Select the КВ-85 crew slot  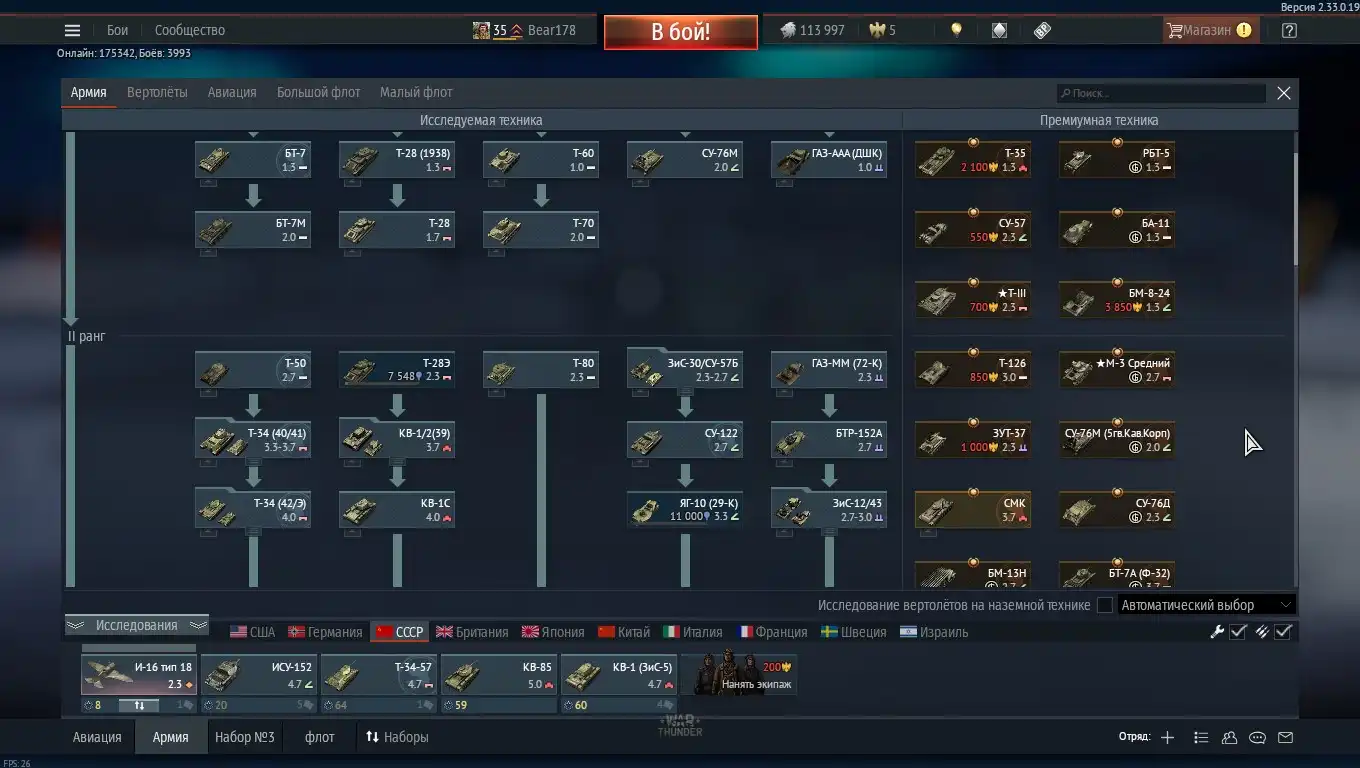point(498,675)
